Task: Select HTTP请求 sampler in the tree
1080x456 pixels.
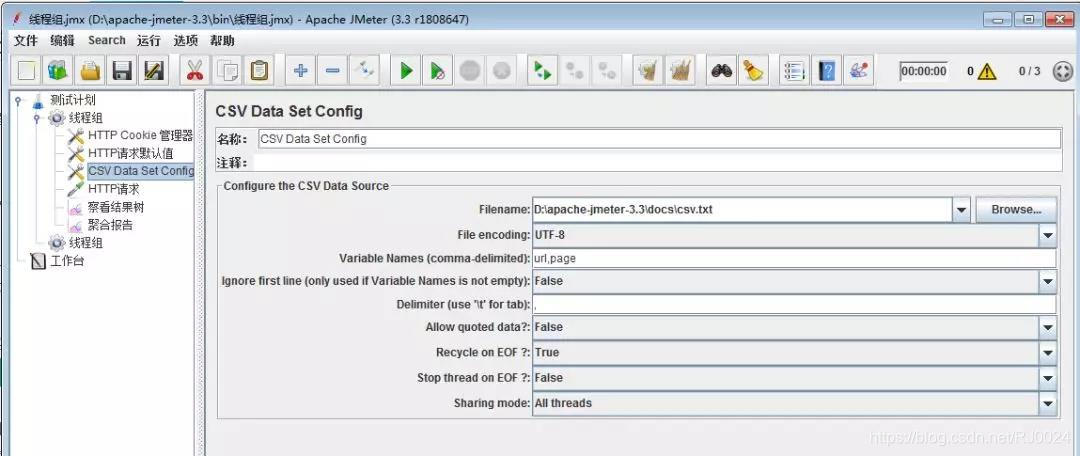Action: click(x=114, y=189)
